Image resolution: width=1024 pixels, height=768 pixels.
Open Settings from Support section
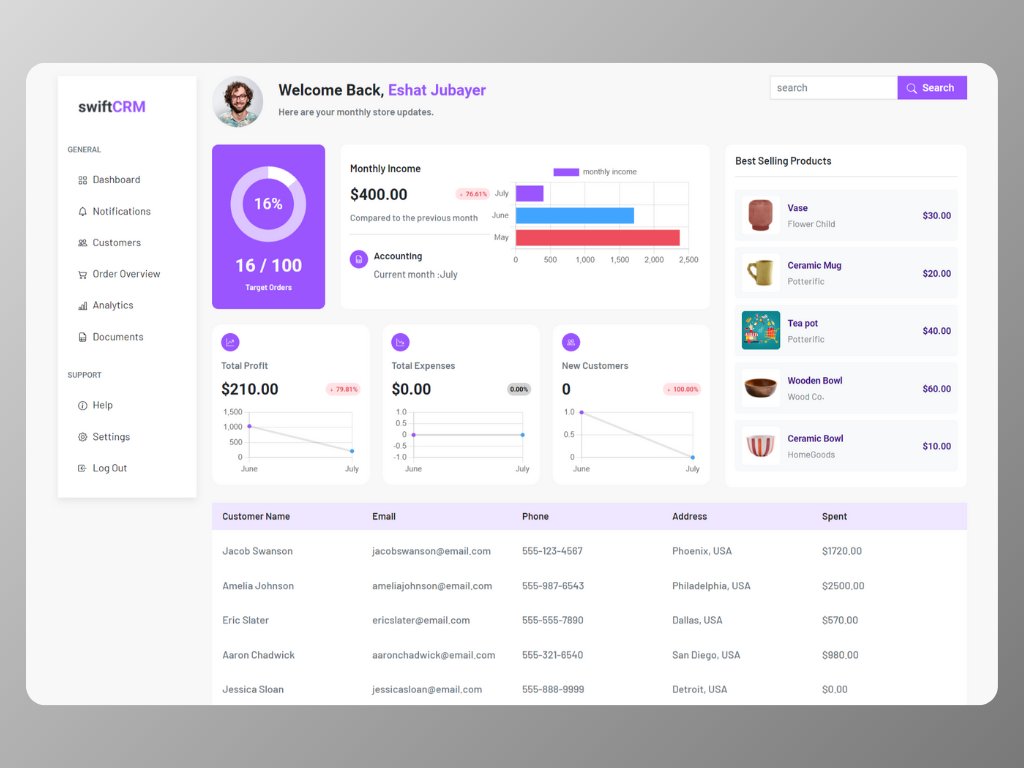(x=111, y=437)
